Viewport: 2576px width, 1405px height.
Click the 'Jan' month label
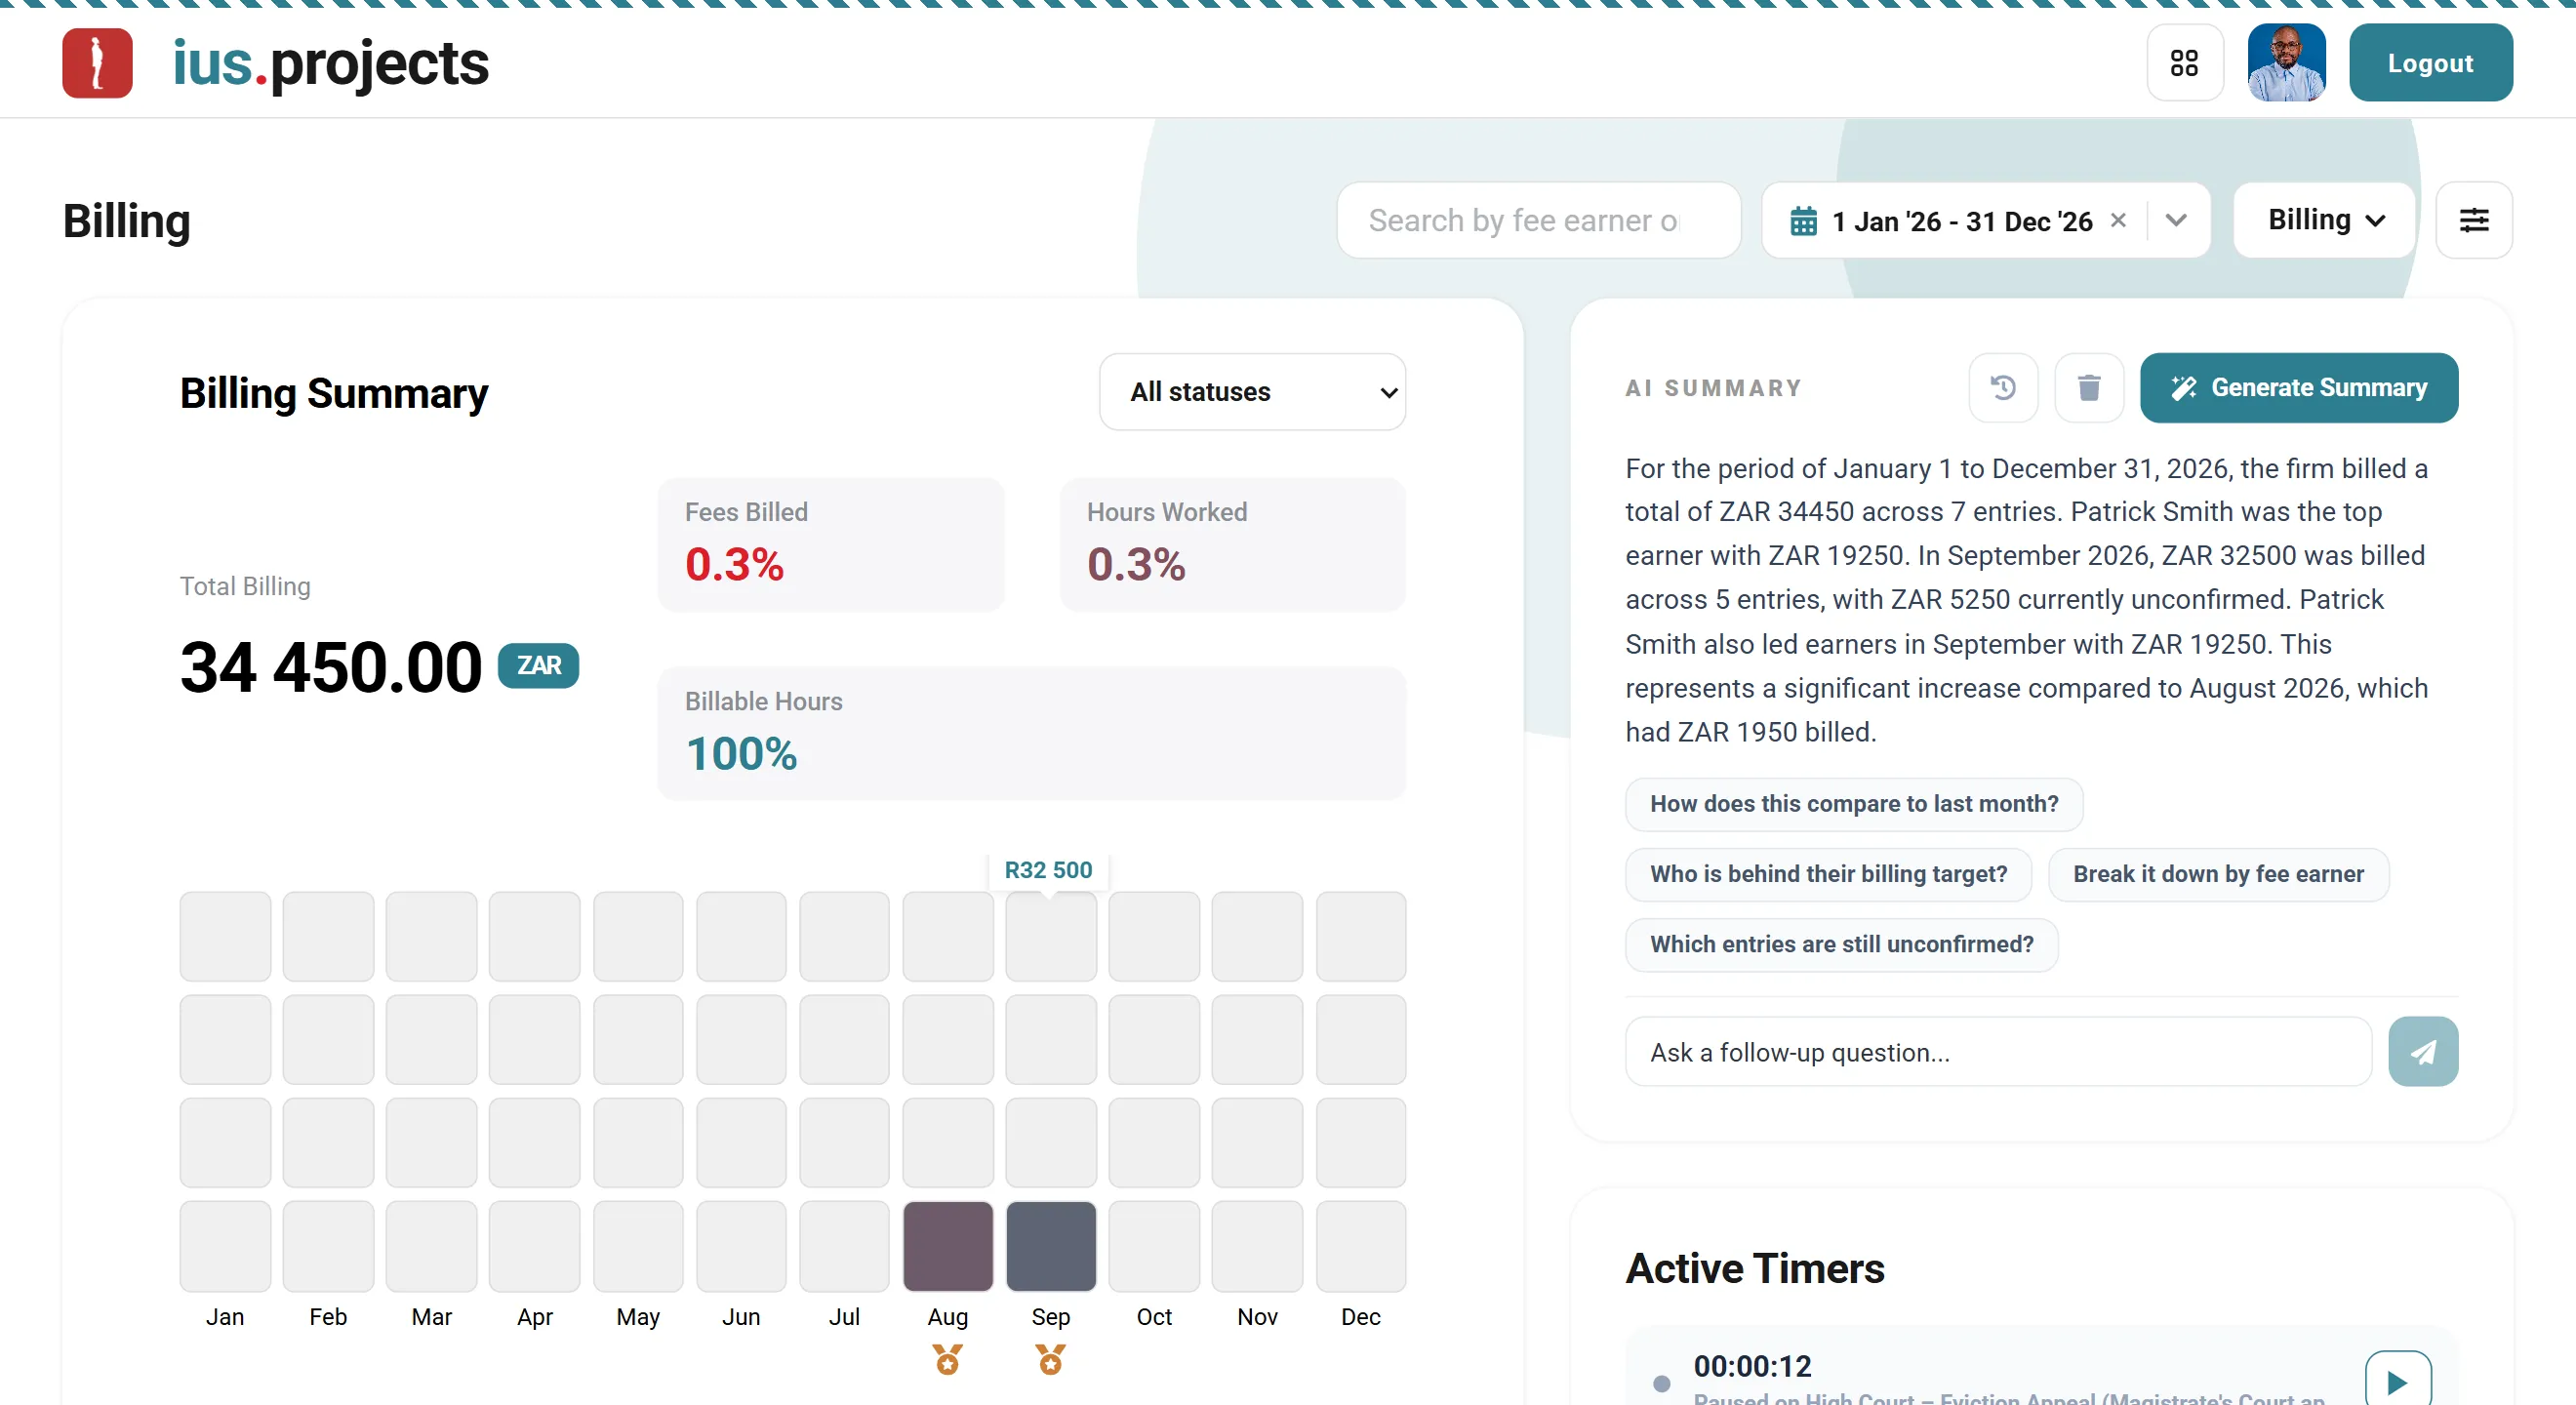click(x=225, y=1317)
